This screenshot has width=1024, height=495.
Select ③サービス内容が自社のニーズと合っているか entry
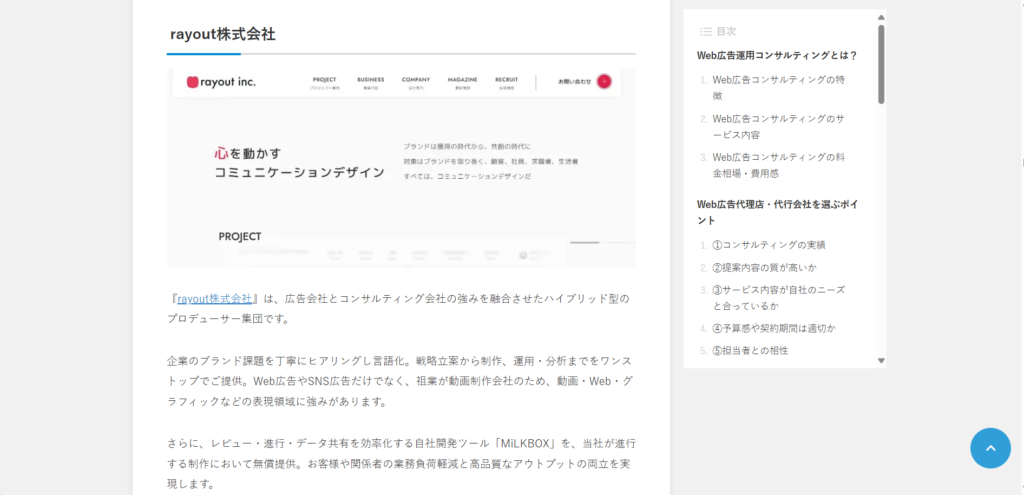point(778,298)
